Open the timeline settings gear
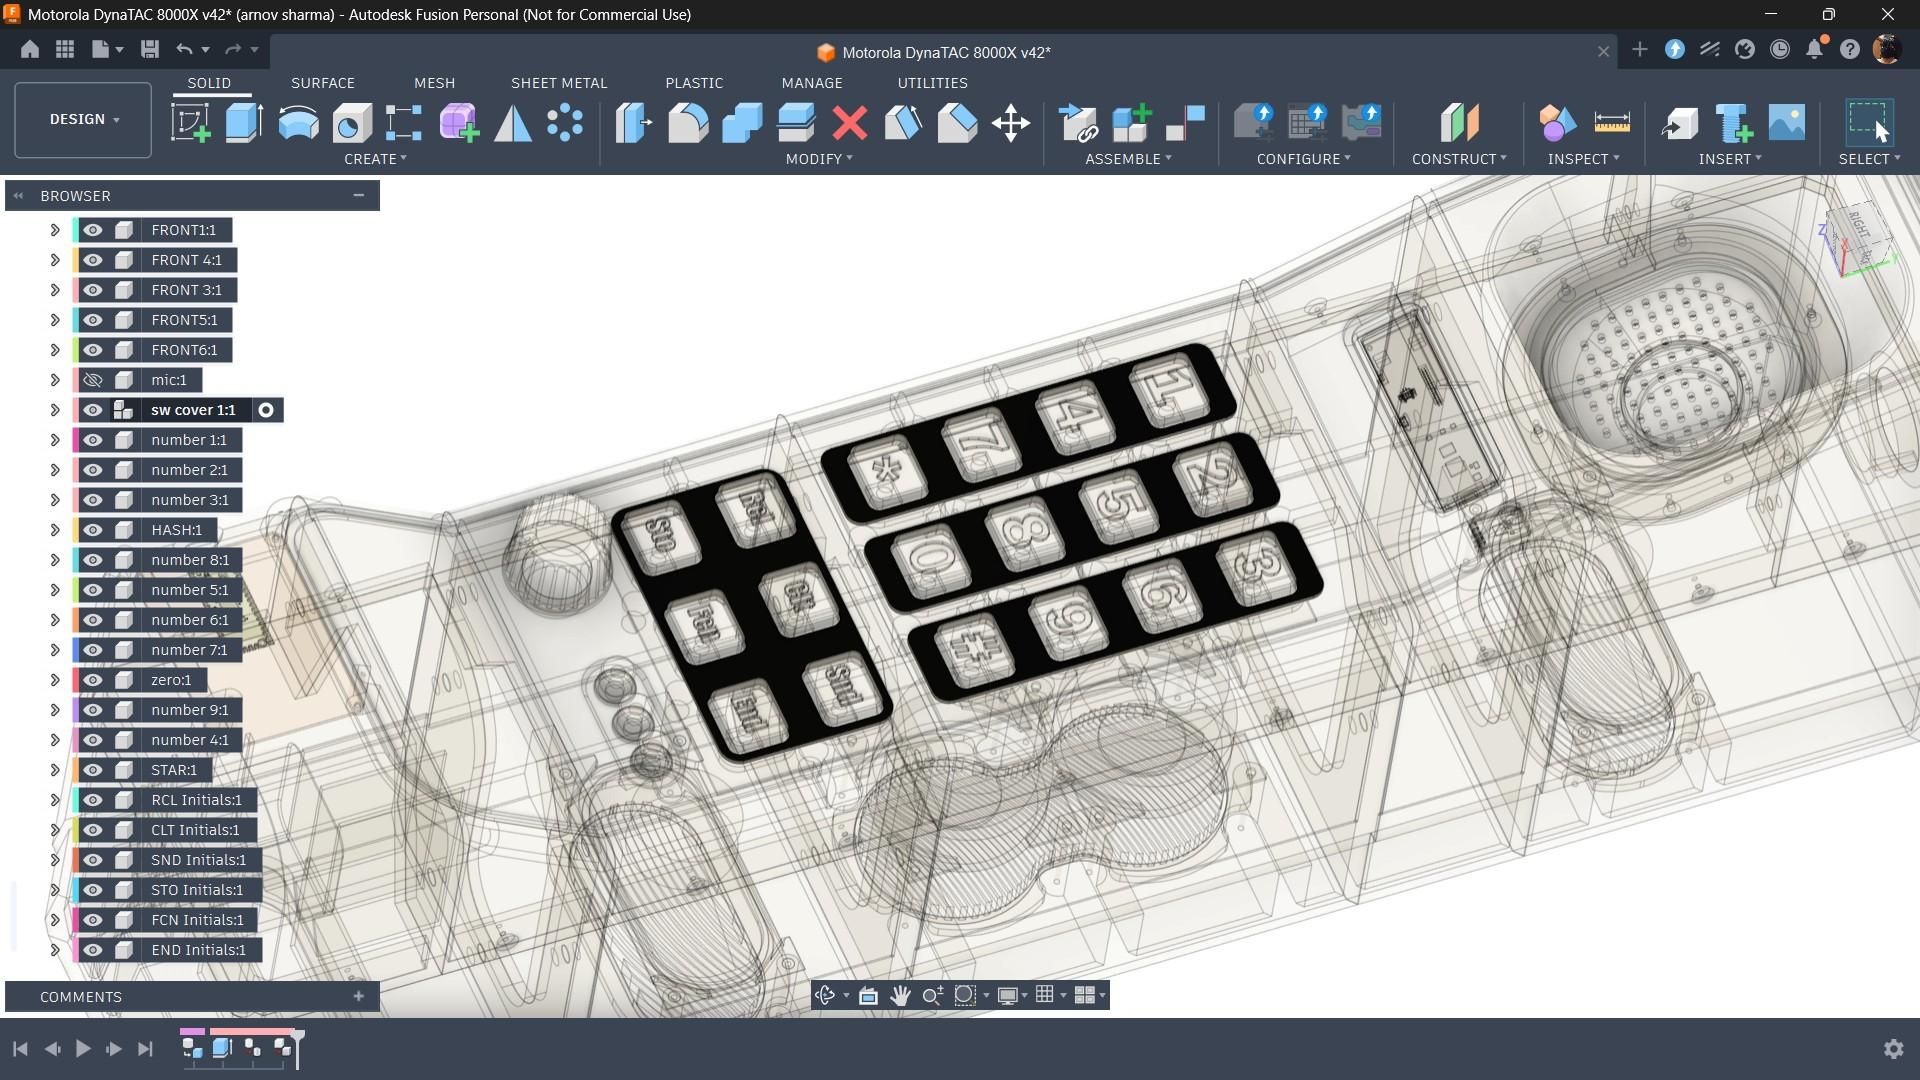 coord(1893,1049)
